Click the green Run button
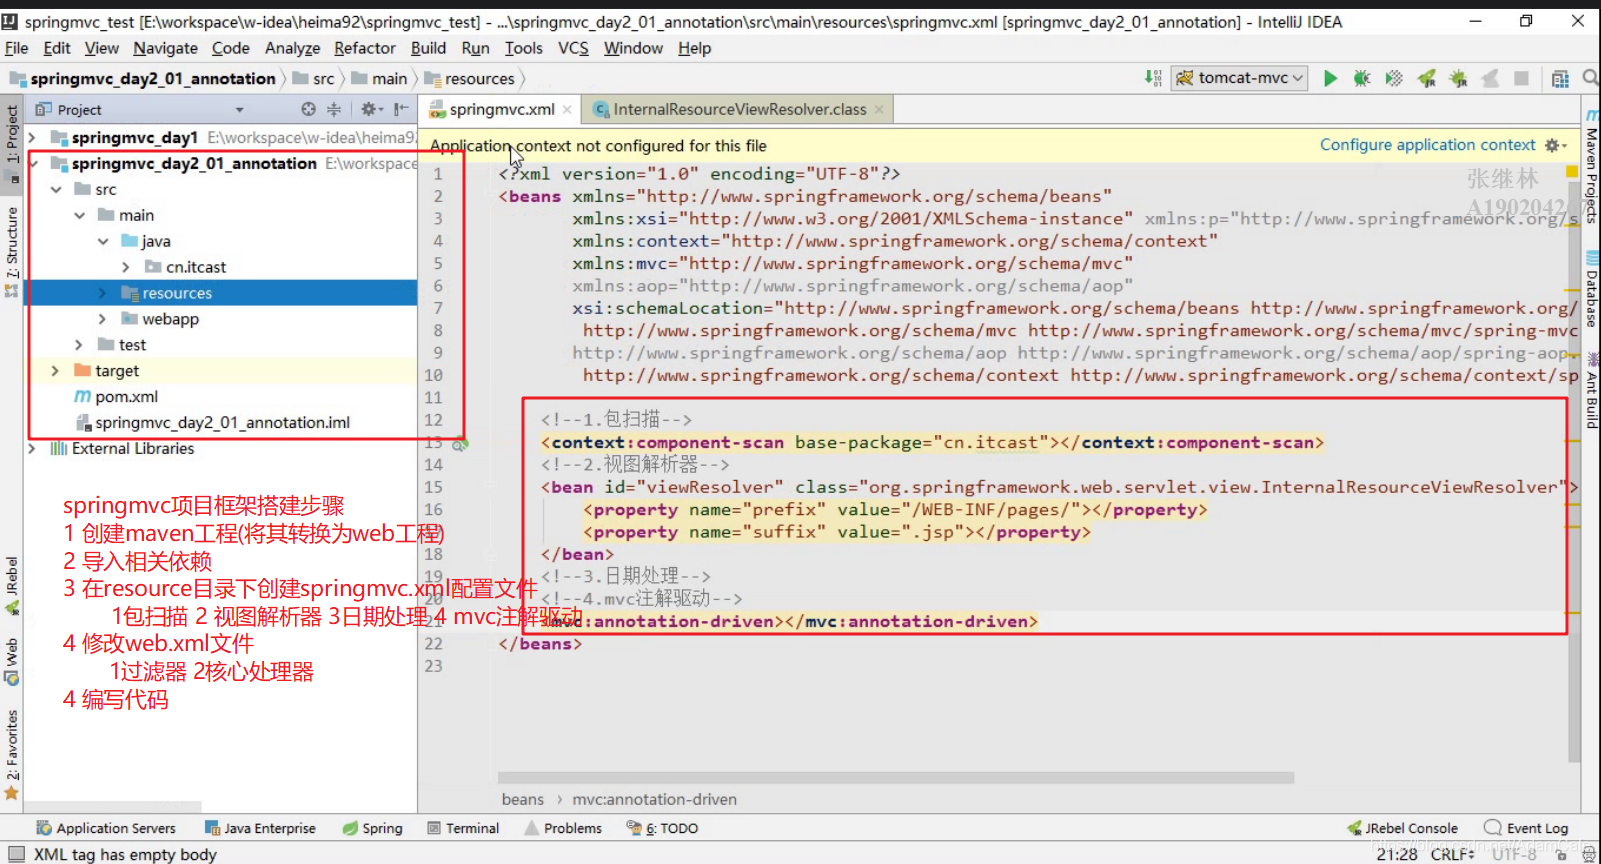 point(1330,78)
